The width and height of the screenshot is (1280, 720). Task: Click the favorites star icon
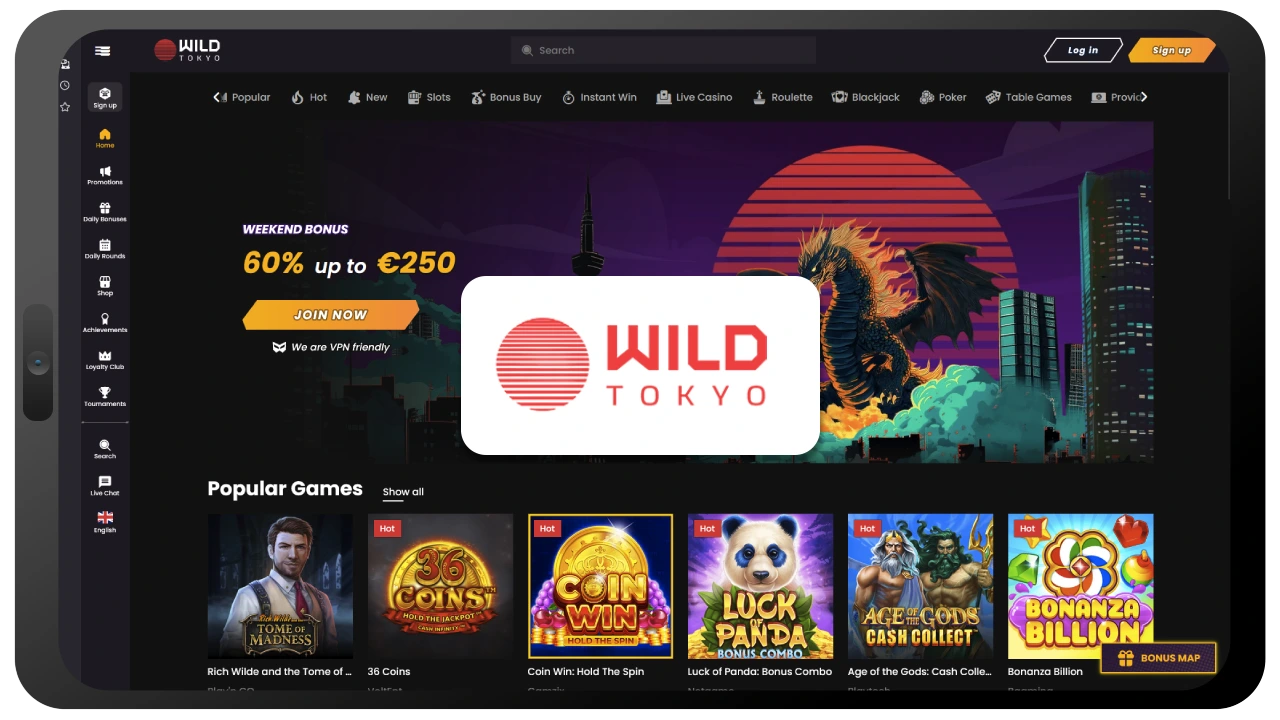tap(65, 106)
